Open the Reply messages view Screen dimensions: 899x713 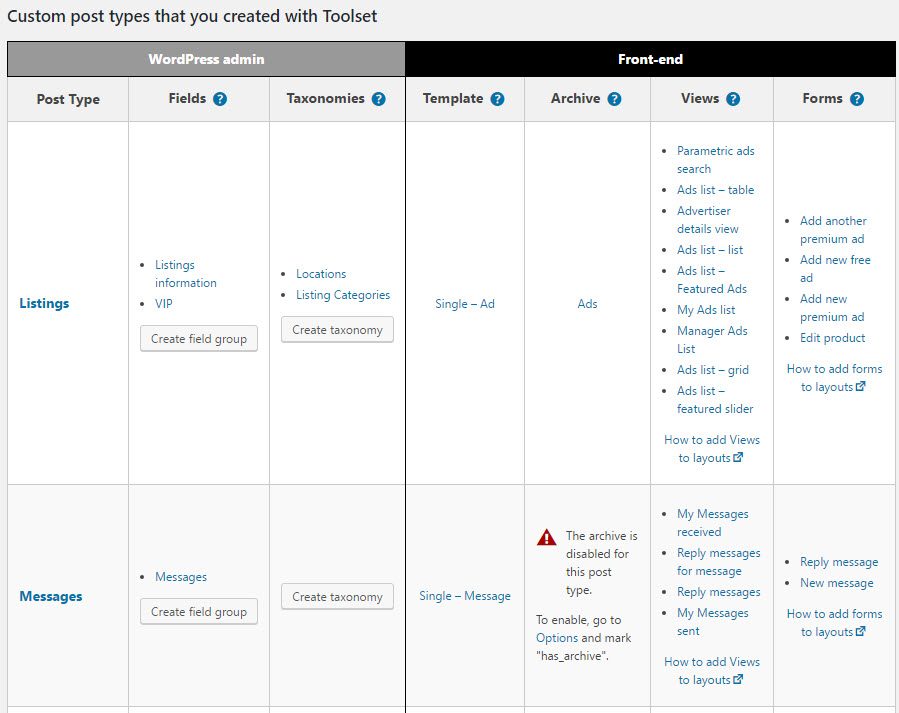(x=718, y=592)
